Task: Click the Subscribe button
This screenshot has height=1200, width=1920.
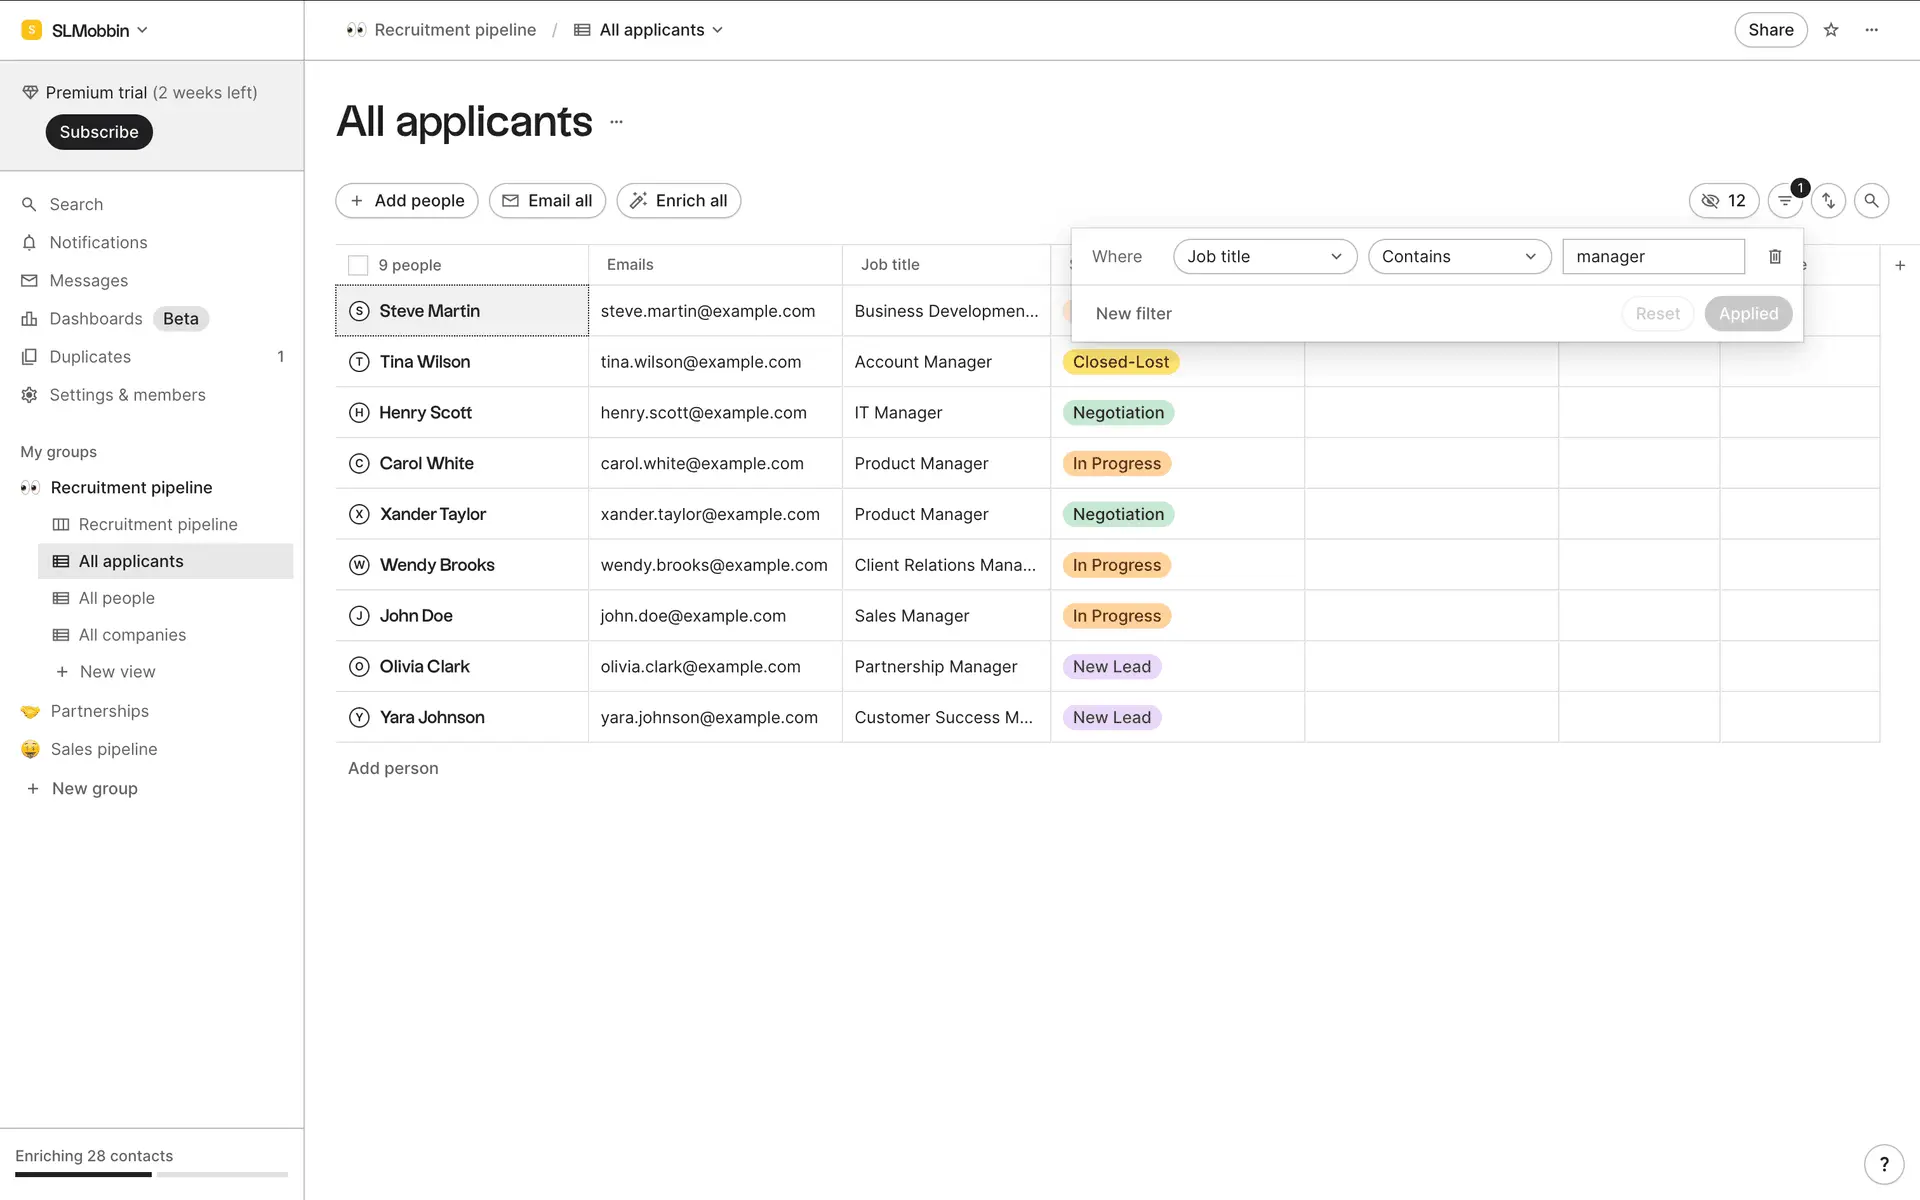Action: 99,132
